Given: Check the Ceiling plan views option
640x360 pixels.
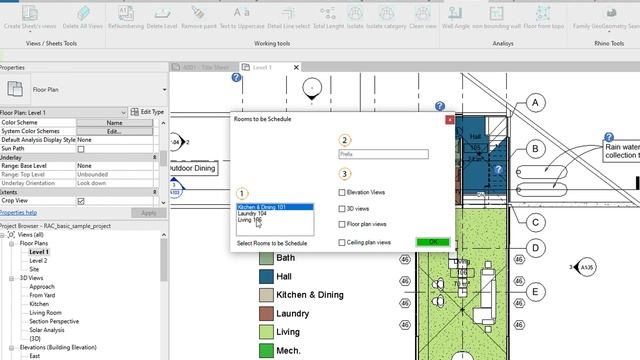Looking at the screenshot, I should (x=342, y=242).
